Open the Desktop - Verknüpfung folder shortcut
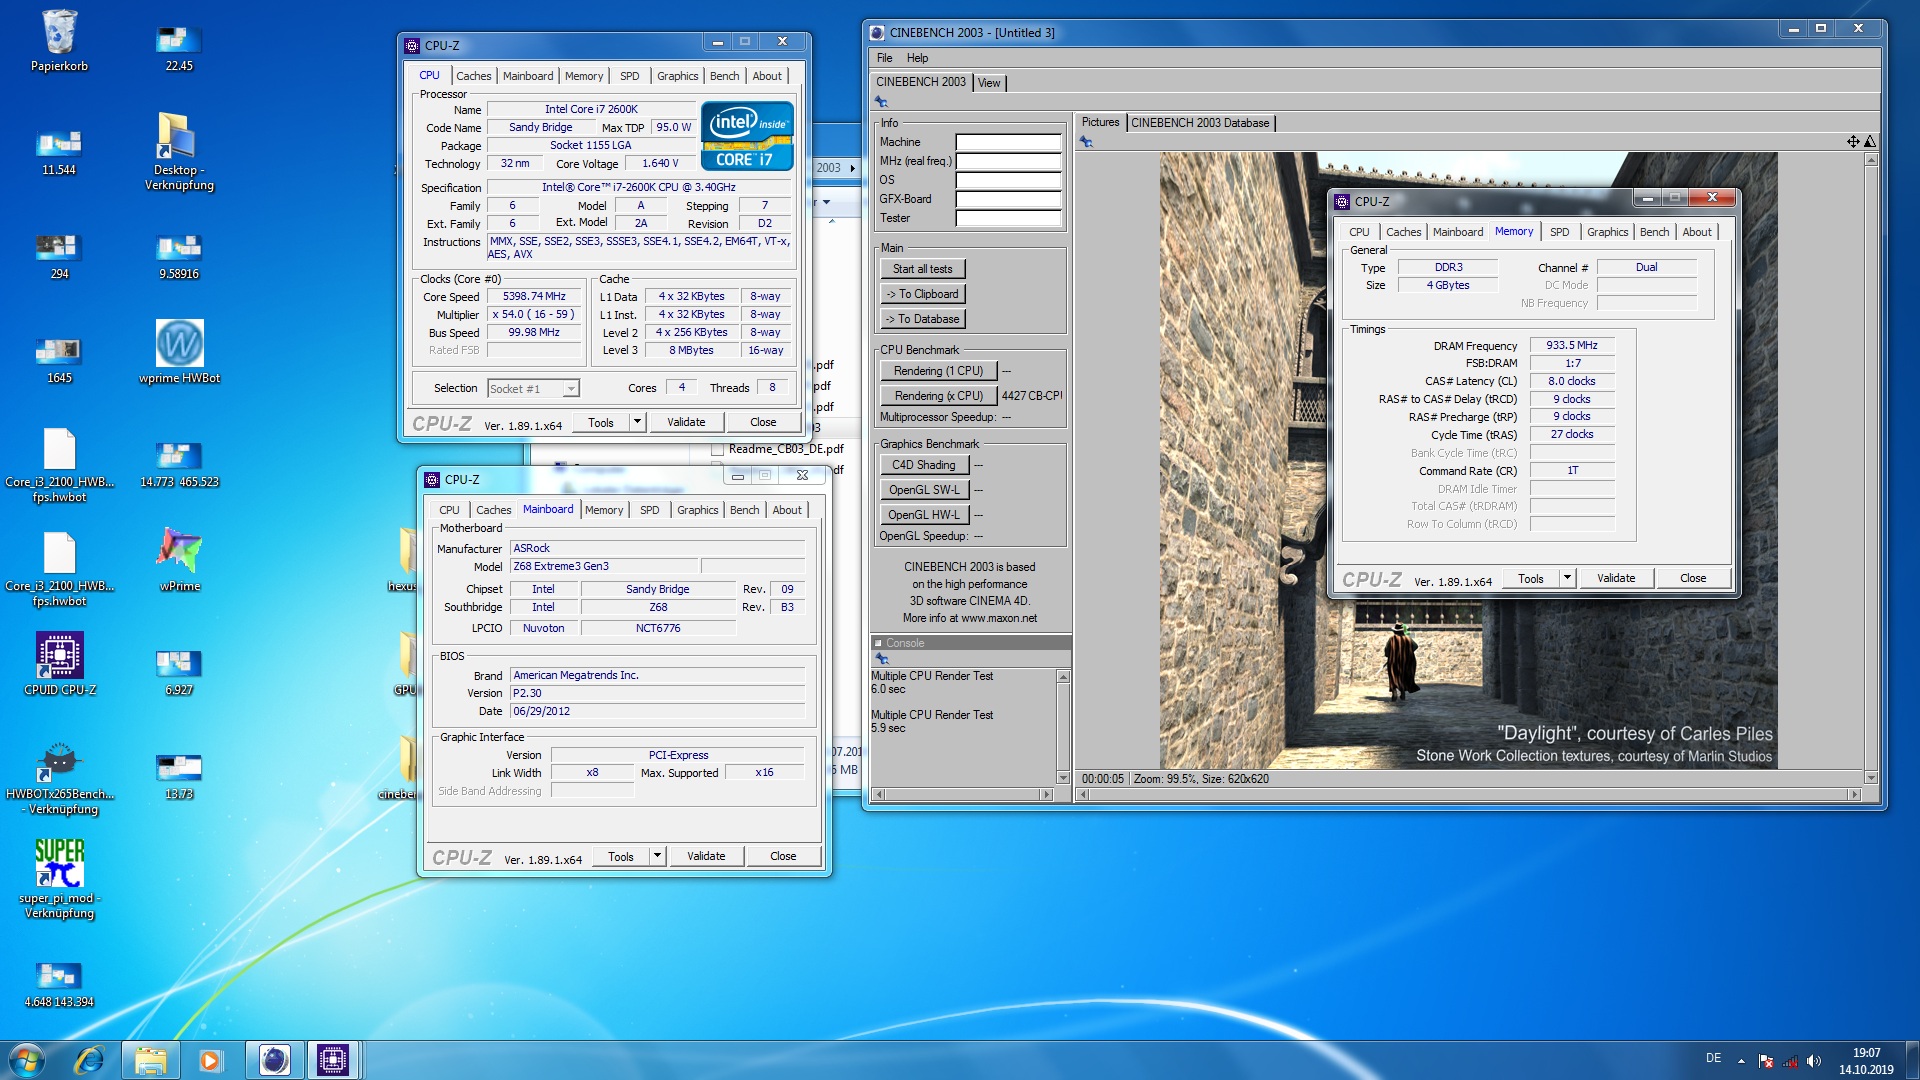The height and width of the screenshot is (1080, 1920). click(x=179, y=150)
